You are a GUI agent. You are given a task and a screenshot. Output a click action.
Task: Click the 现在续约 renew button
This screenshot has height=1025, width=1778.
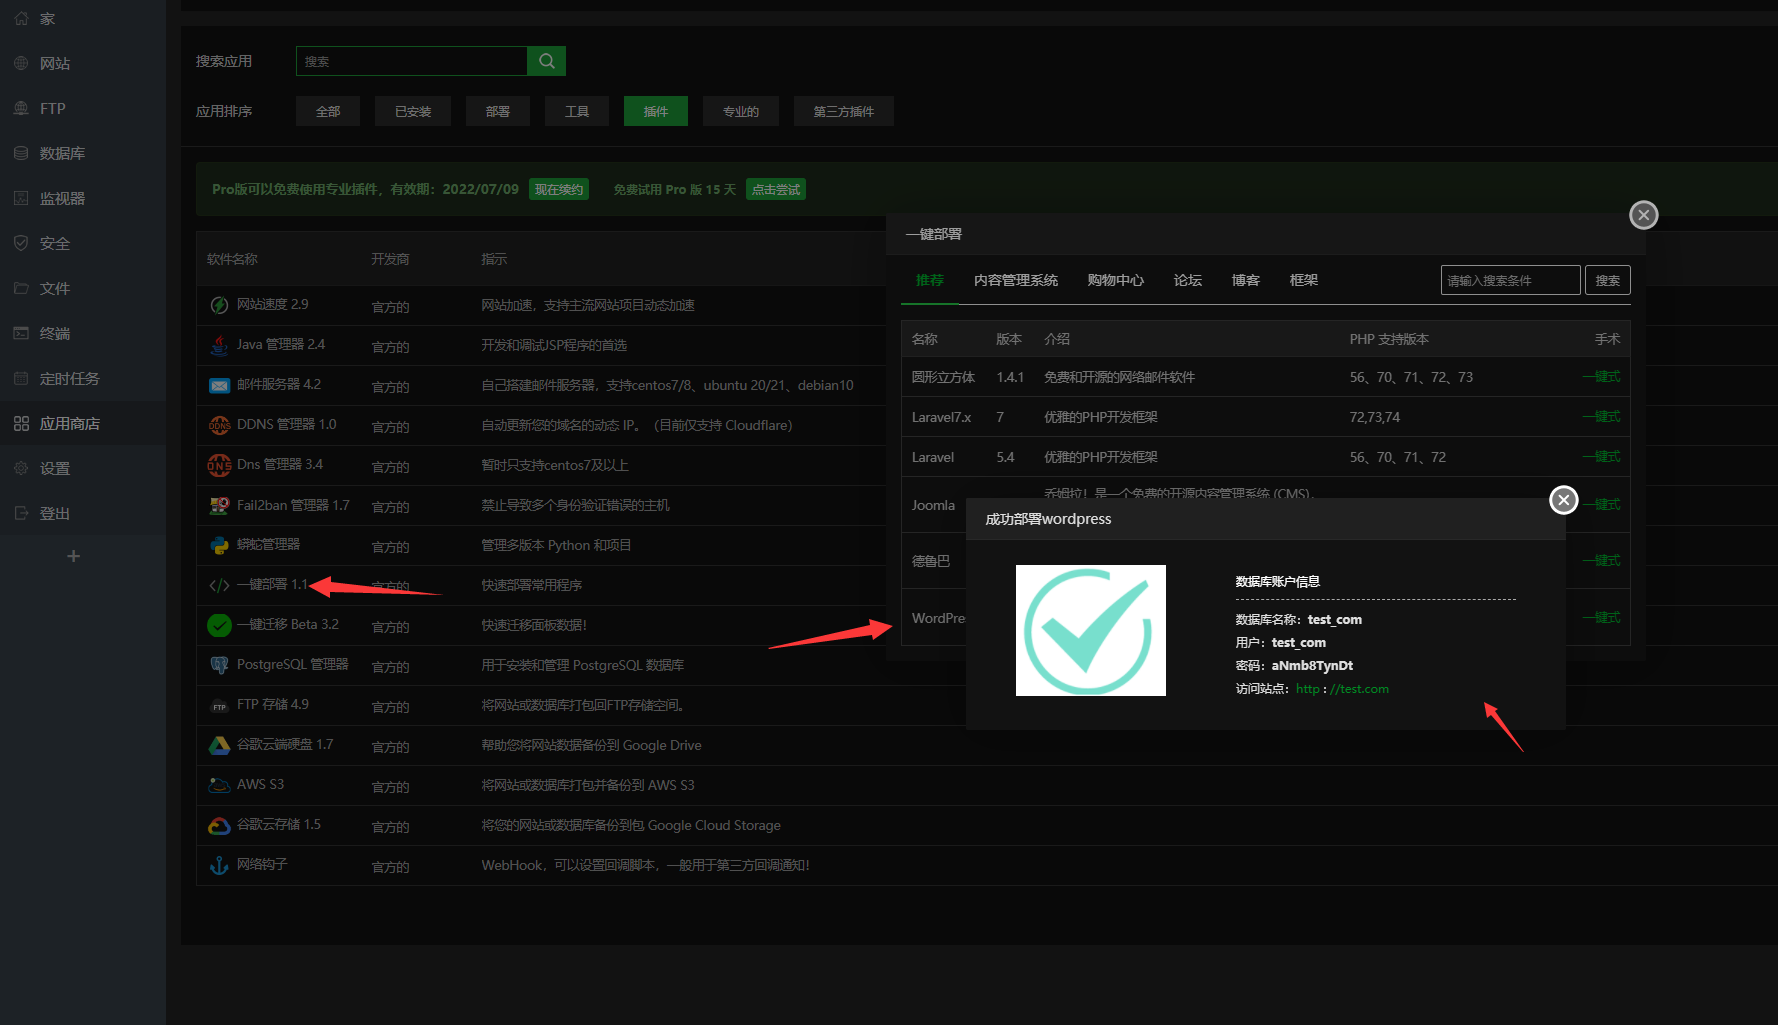pyautogui.click(x=558, y=190)
